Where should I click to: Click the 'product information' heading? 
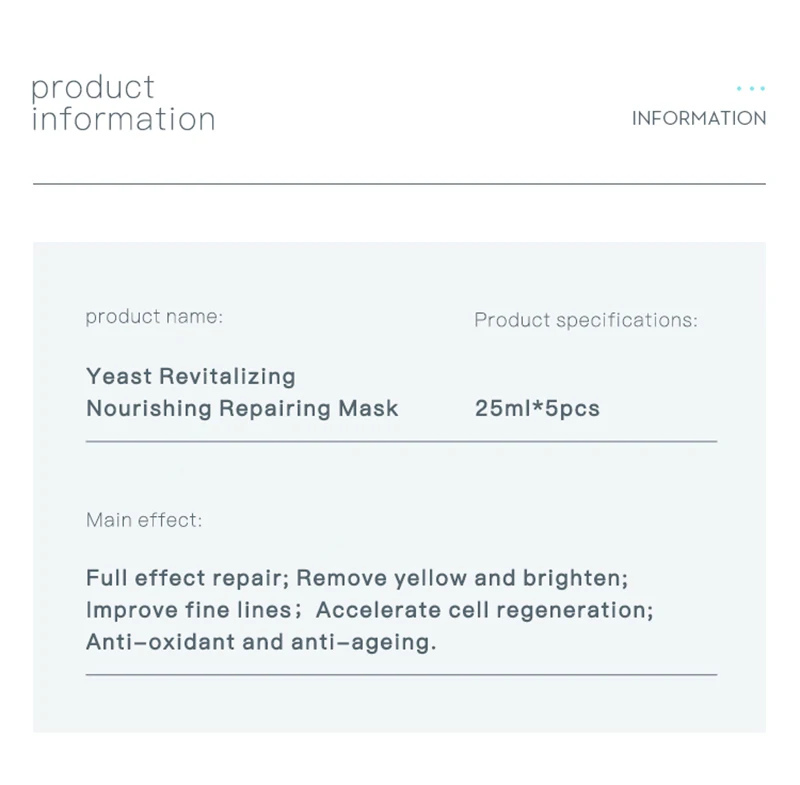pos(123,103)
